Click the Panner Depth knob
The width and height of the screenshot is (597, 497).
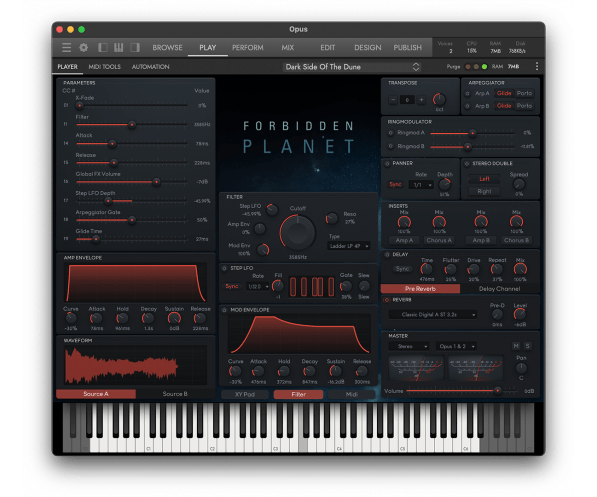coord(444,185)
